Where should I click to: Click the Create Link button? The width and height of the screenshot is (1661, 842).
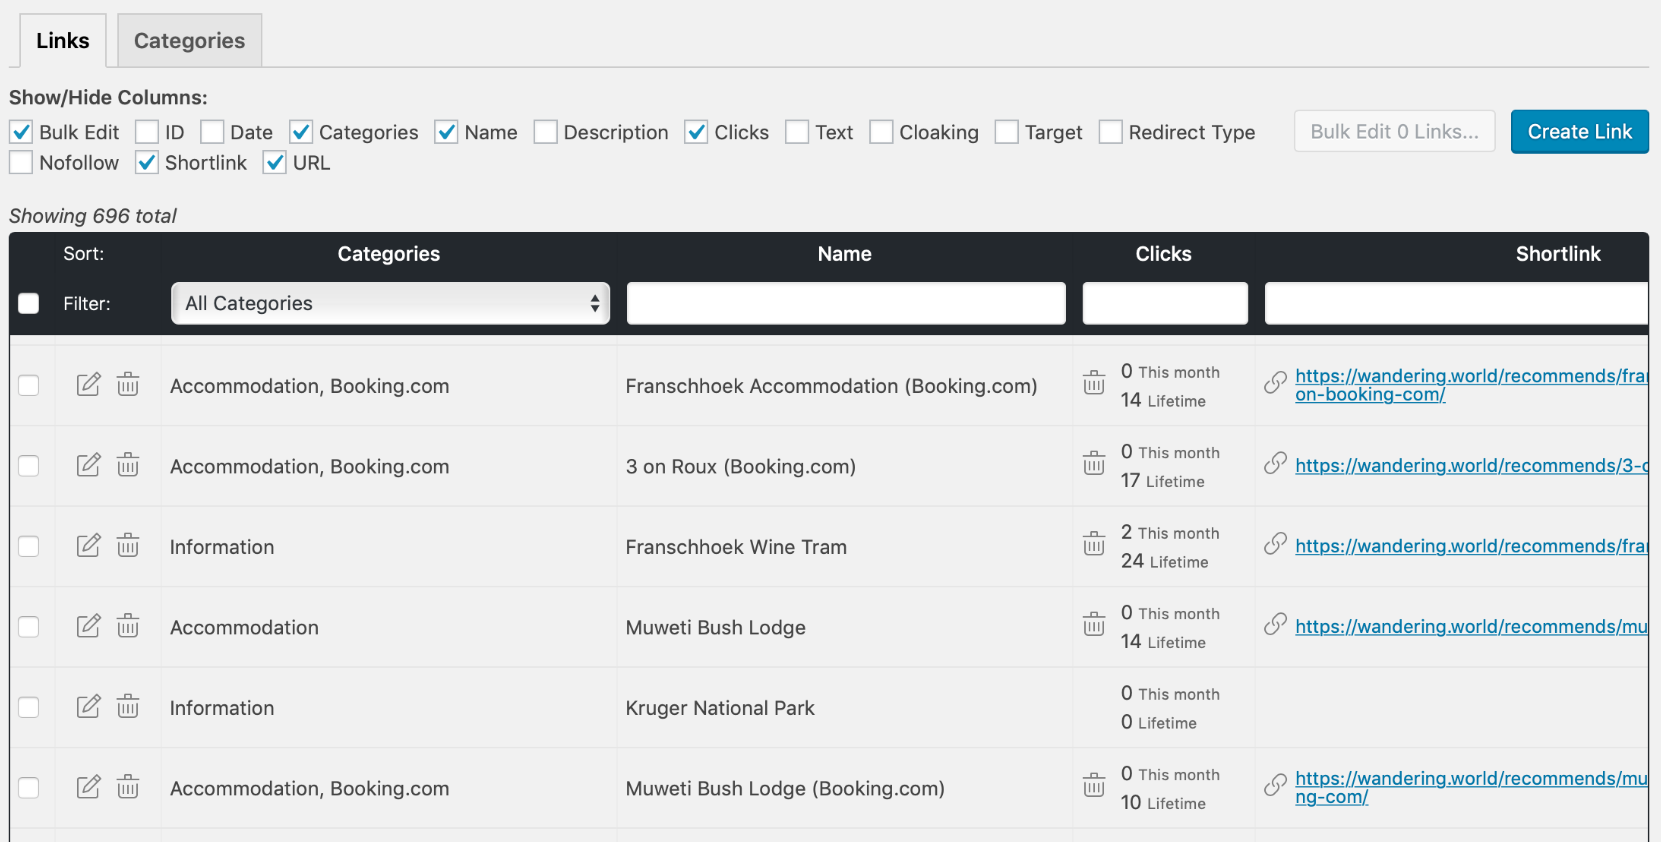1579,132
